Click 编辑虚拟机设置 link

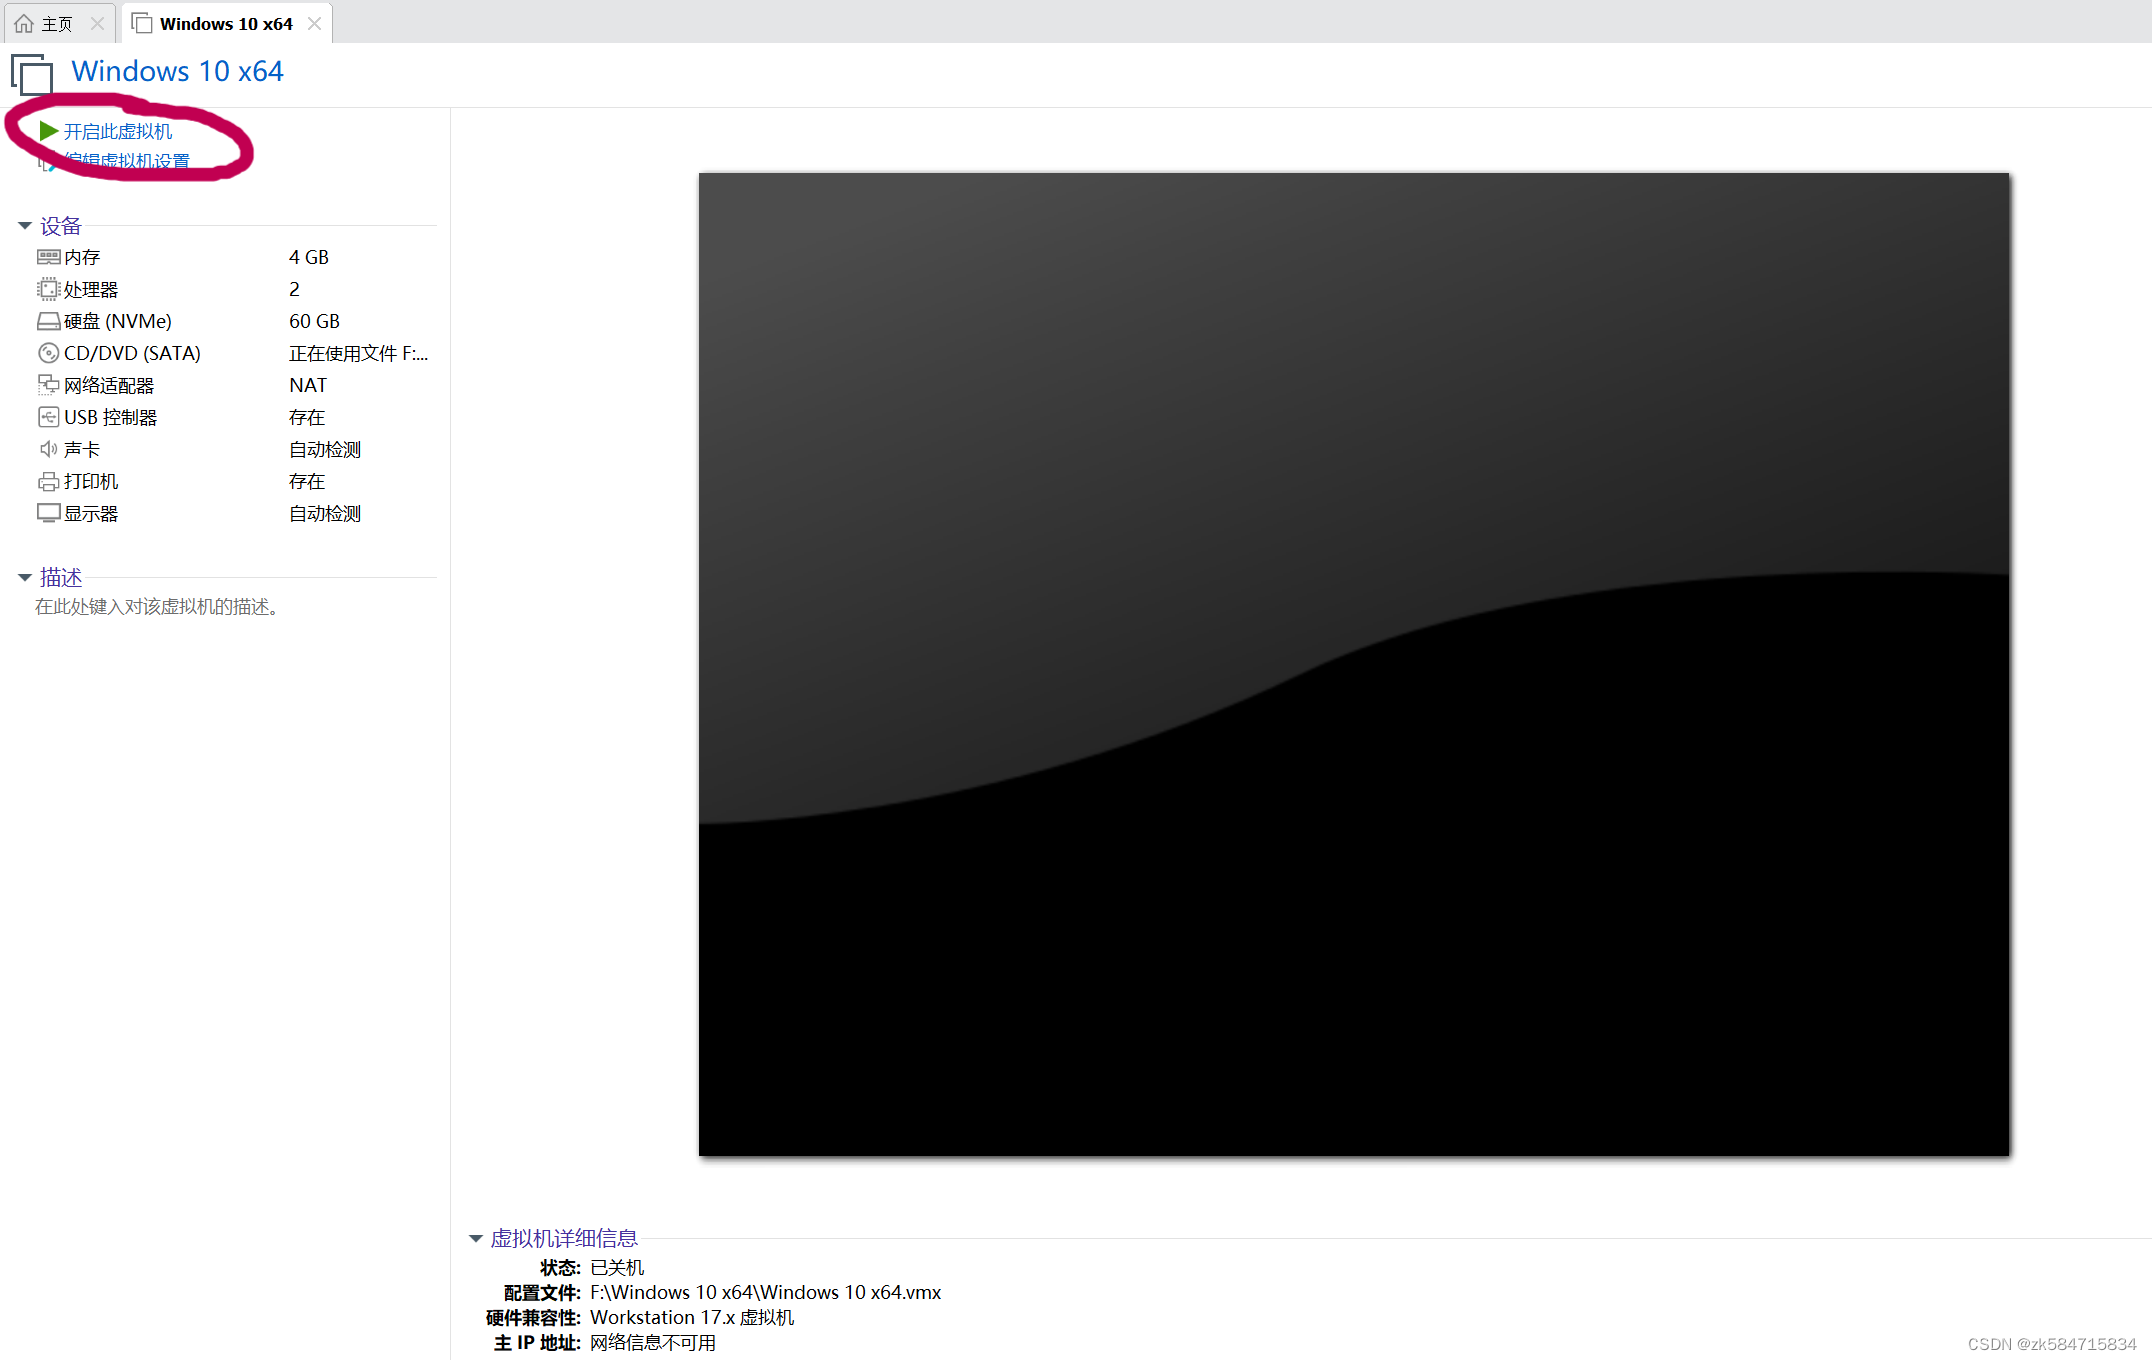[127, 161]
